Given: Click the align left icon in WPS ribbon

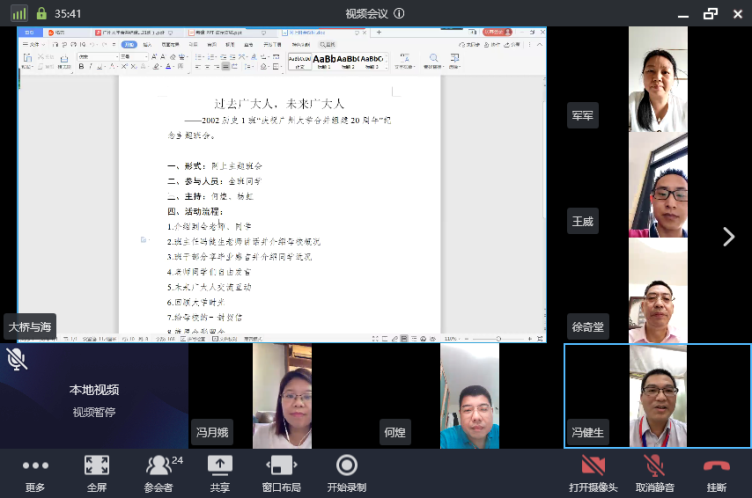Looking at the screenshot, I should (x=198, y=67).
